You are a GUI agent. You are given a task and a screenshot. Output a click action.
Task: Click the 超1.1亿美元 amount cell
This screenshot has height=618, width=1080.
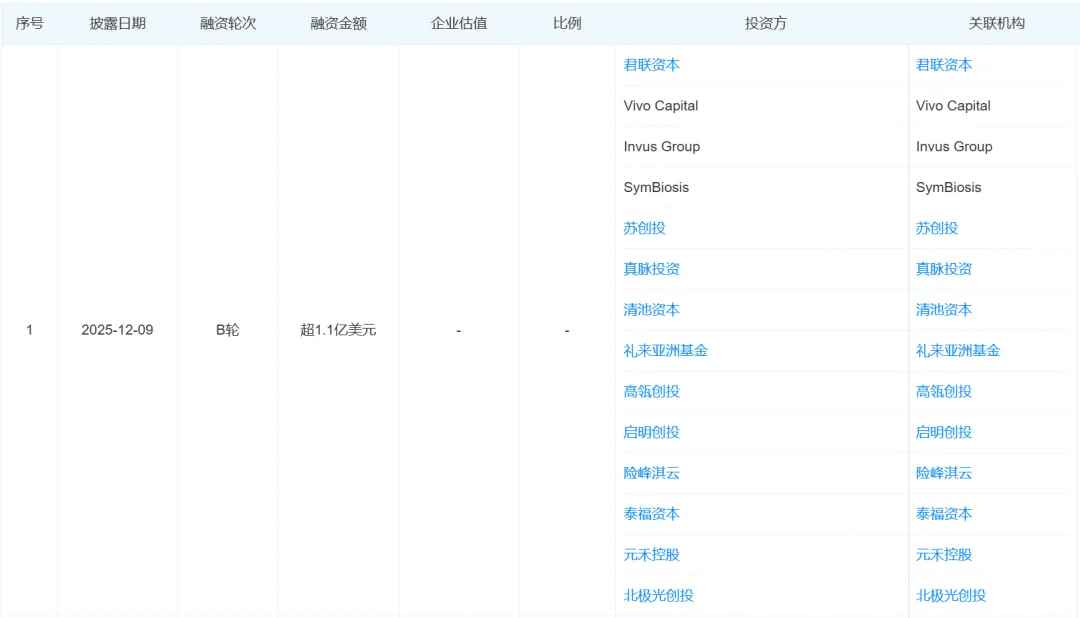point(338,330)
